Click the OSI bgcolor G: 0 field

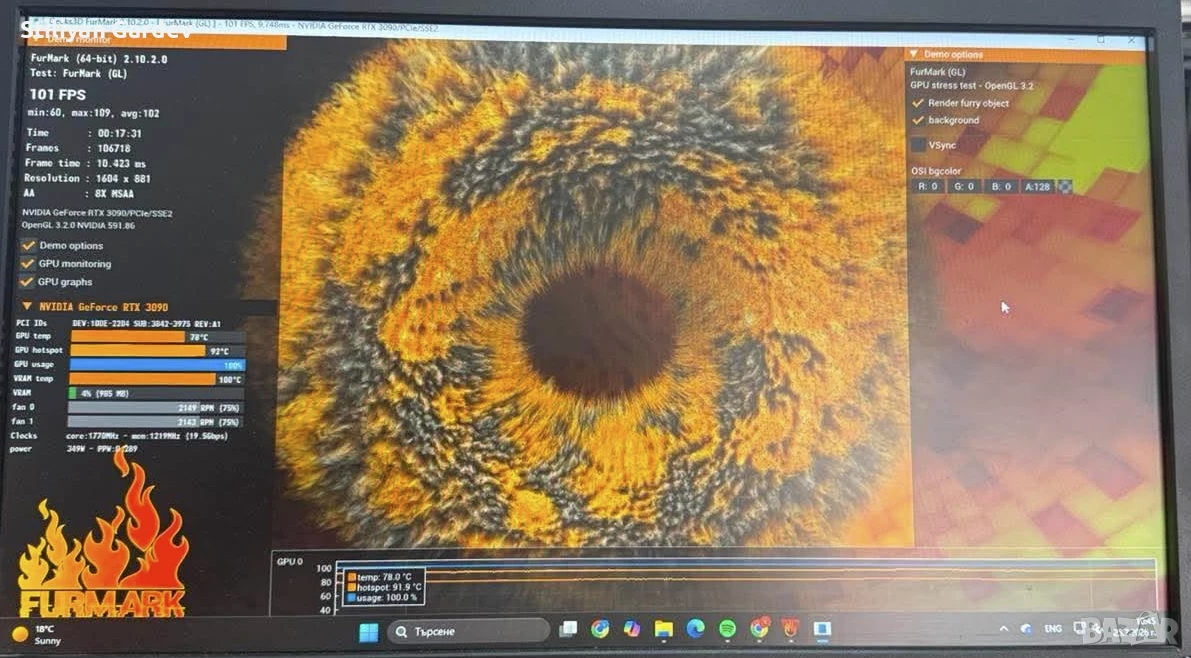click(x=964, y=186)
